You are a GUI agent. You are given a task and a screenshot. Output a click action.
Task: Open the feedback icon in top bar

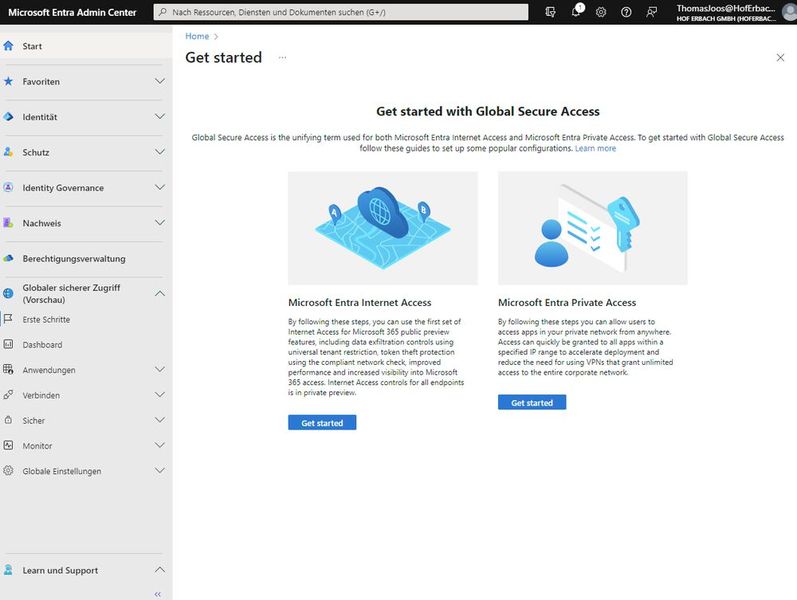pos(651,12)
